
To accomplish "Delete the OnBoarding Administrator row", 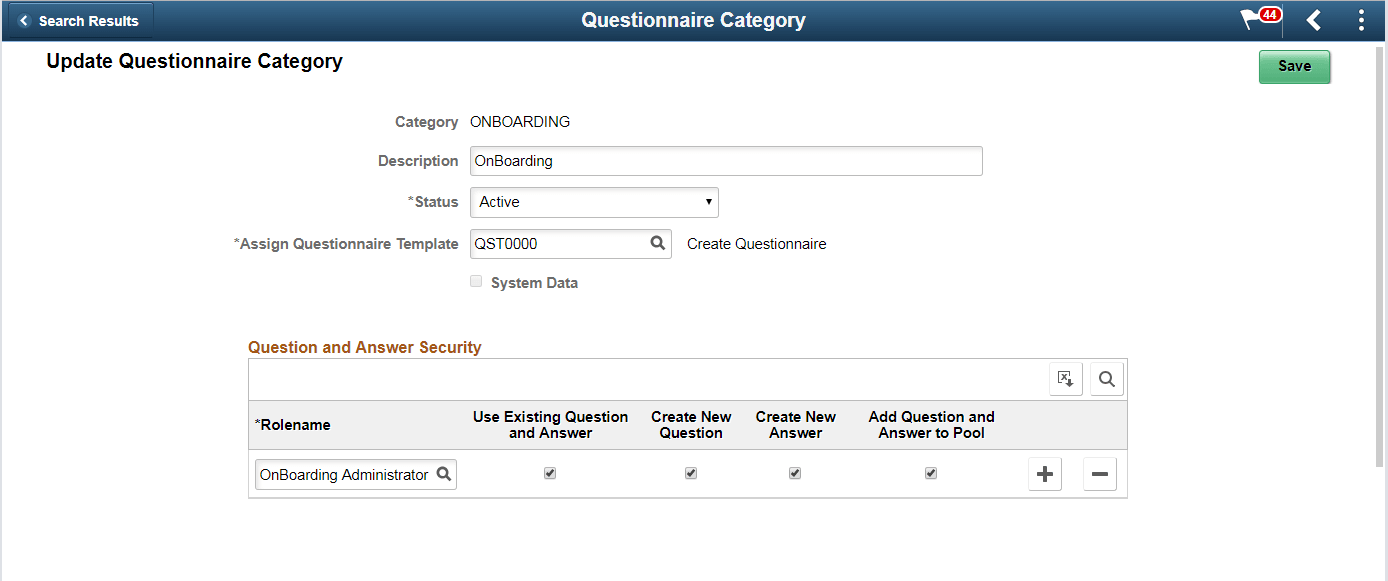I will tap(1099, 473).
